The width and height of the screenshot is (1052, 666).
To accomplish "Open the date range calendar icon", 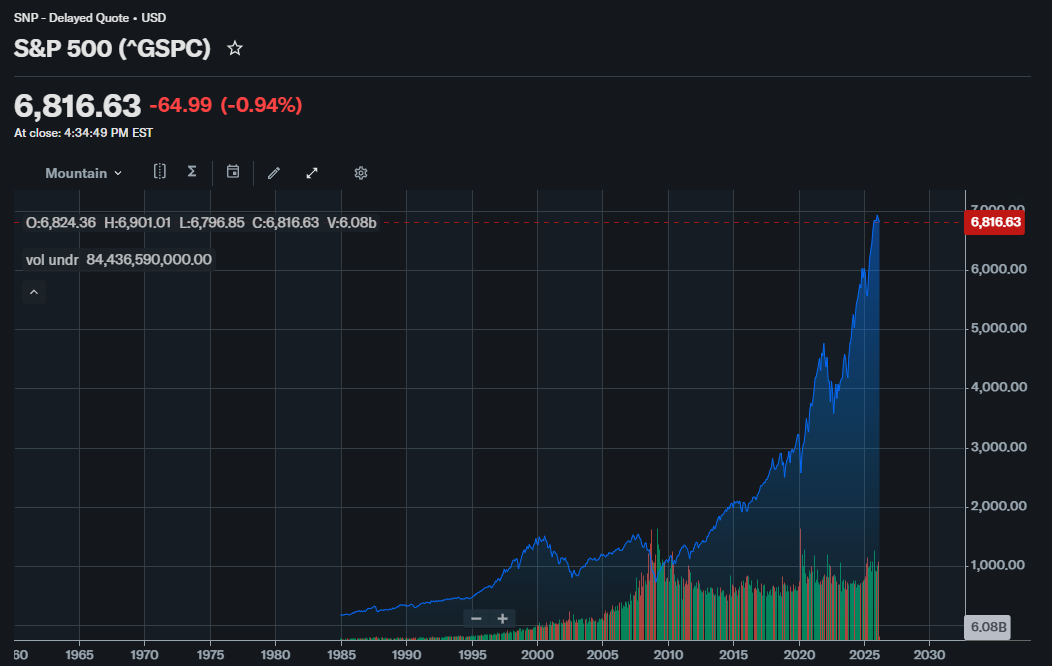I will coord(233,172).
